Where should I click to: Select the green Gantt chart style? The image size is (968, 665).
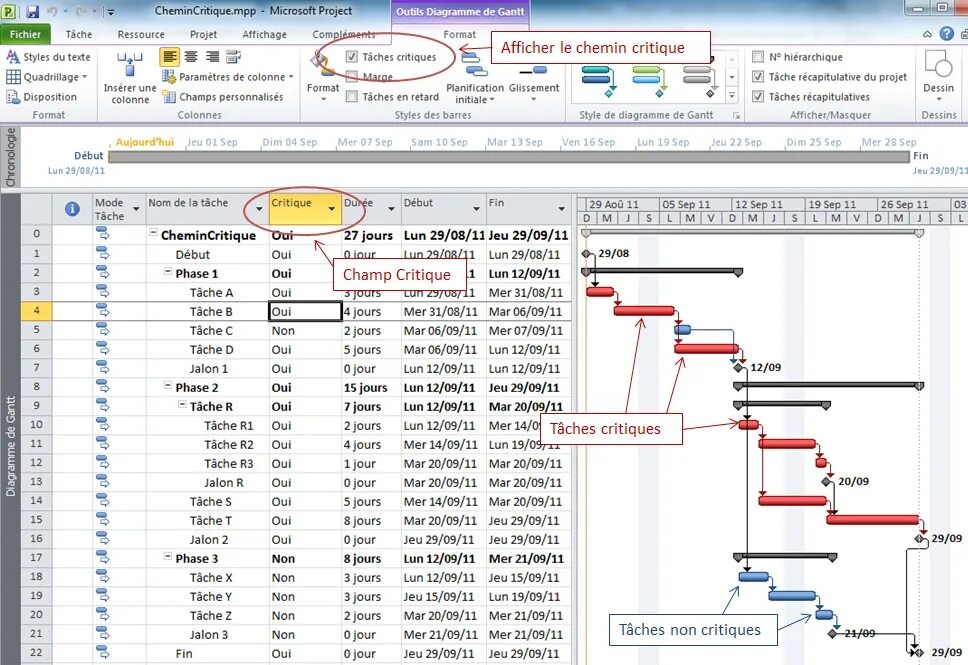(649, 80)
